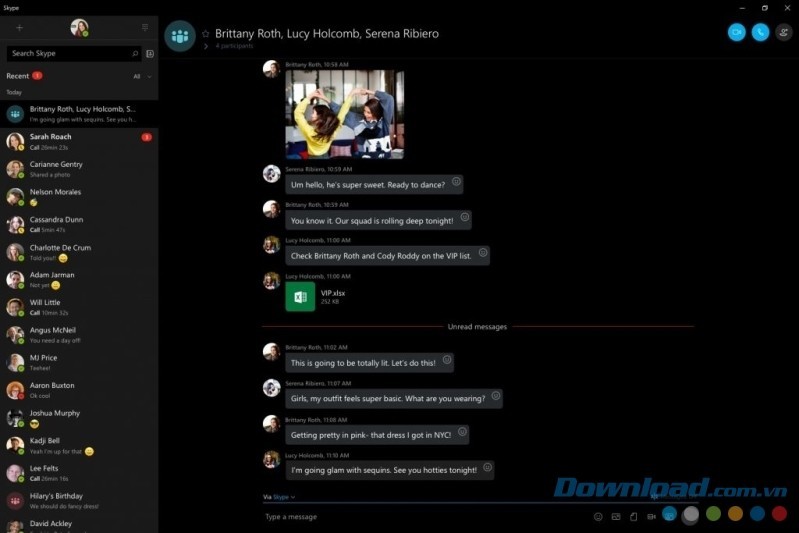Select the green color circle
The width and height of the screenshot is (799, 533).
tap(713, 514)
